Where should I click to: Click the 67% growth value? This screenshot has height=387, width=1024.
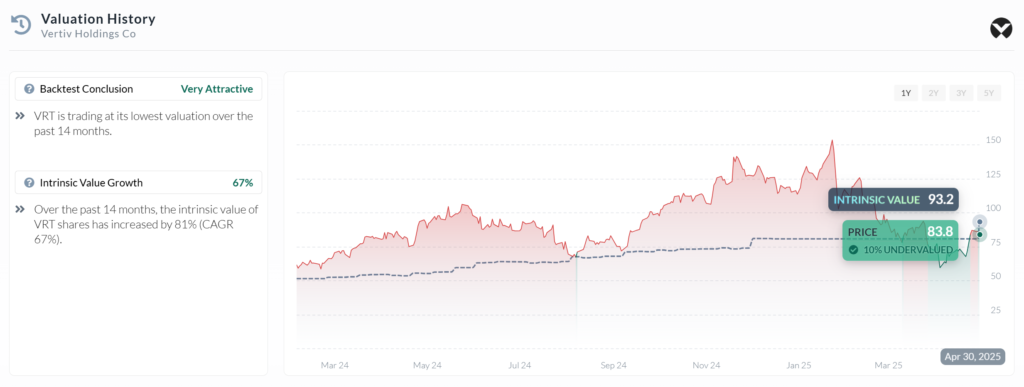[x=242, y=183]
